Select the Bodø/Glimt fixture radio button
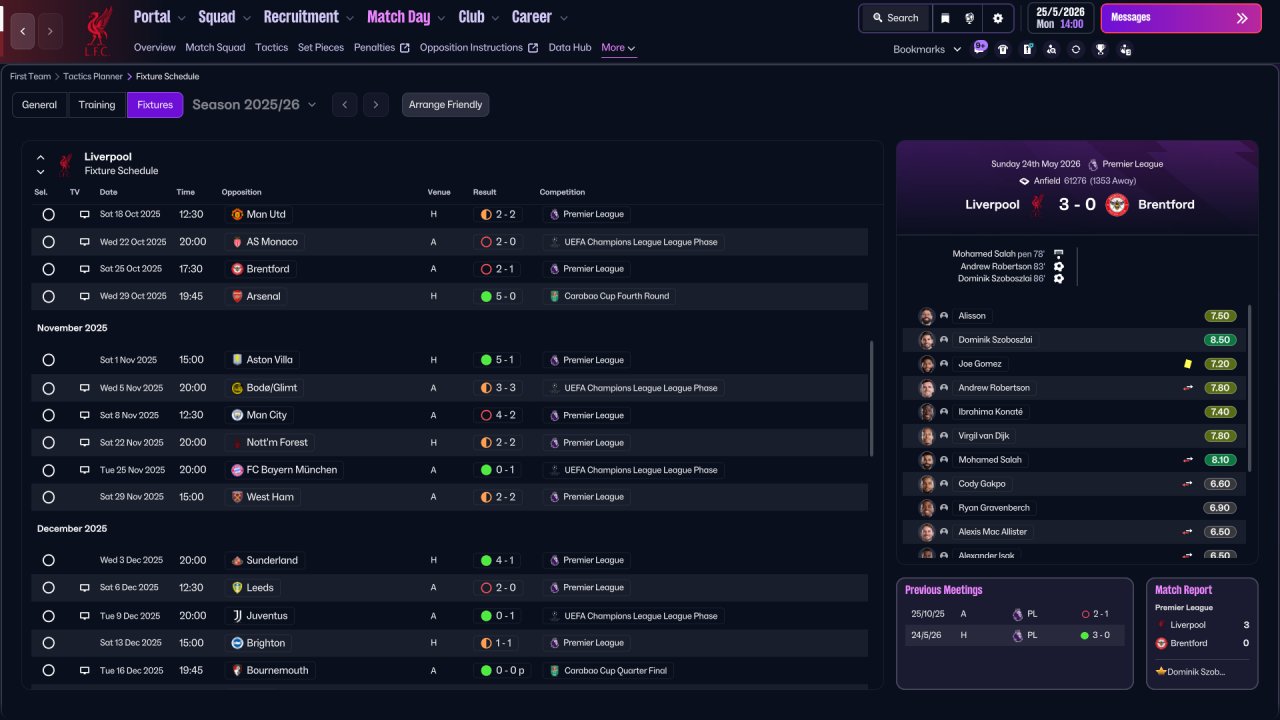The height and width of the screenshot is (720, 1280). 48,388
